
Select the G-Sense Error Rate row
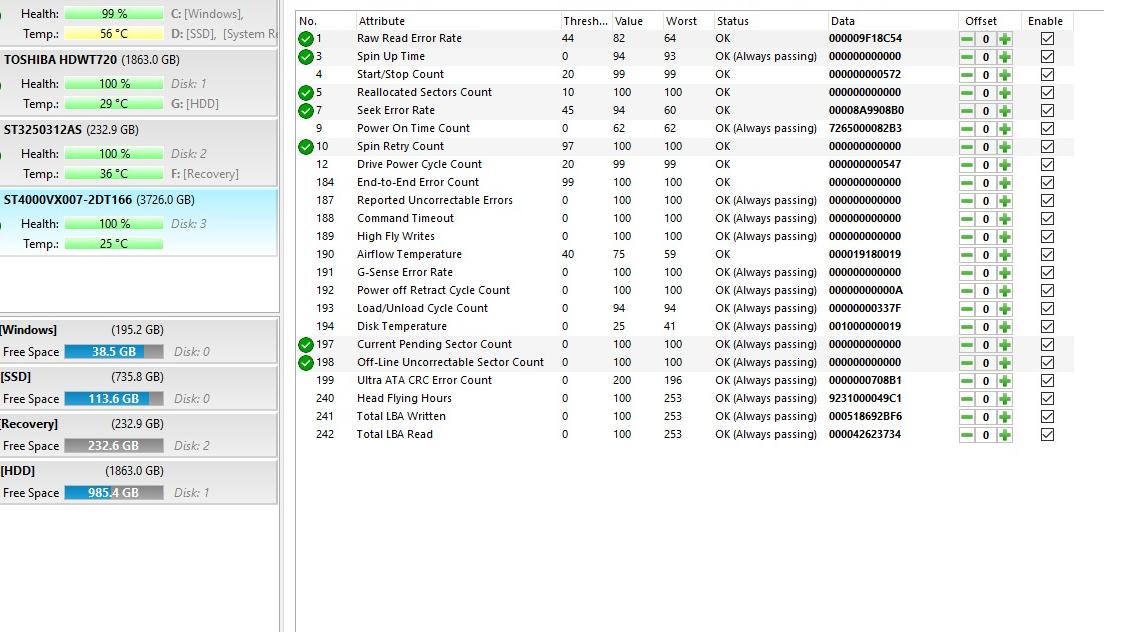tap(405, 273)
